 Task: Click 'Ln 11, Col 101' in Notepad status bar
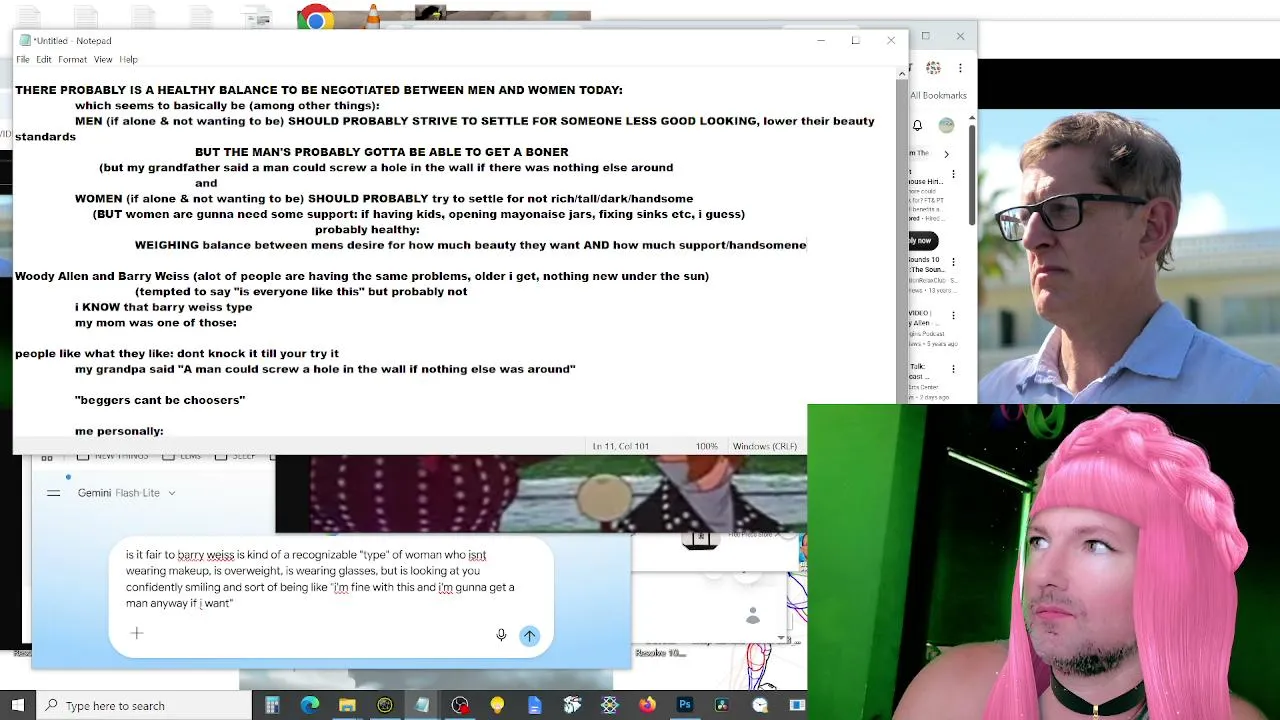tap(621, 446)
